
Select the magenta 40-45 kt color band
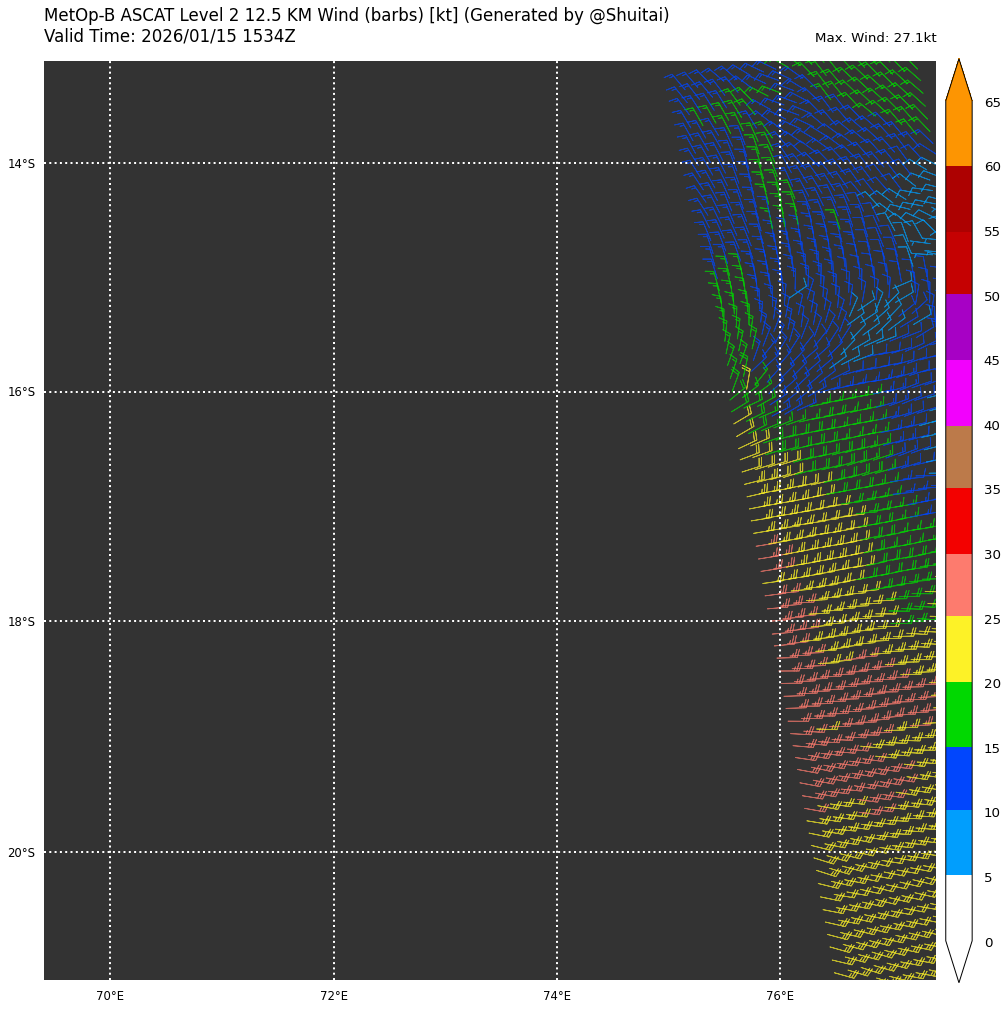[x=958, y=392]
